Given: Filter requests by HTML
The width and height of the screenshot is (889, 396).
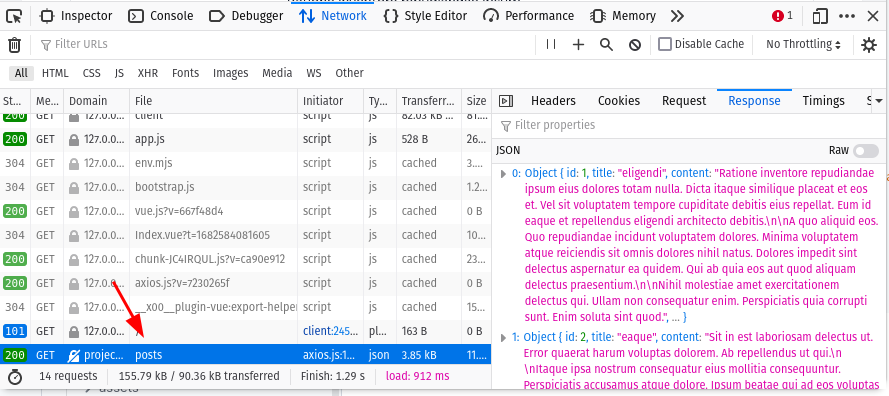Looking at the screenshot, I should pyautogui.click(x=55, y=73).
